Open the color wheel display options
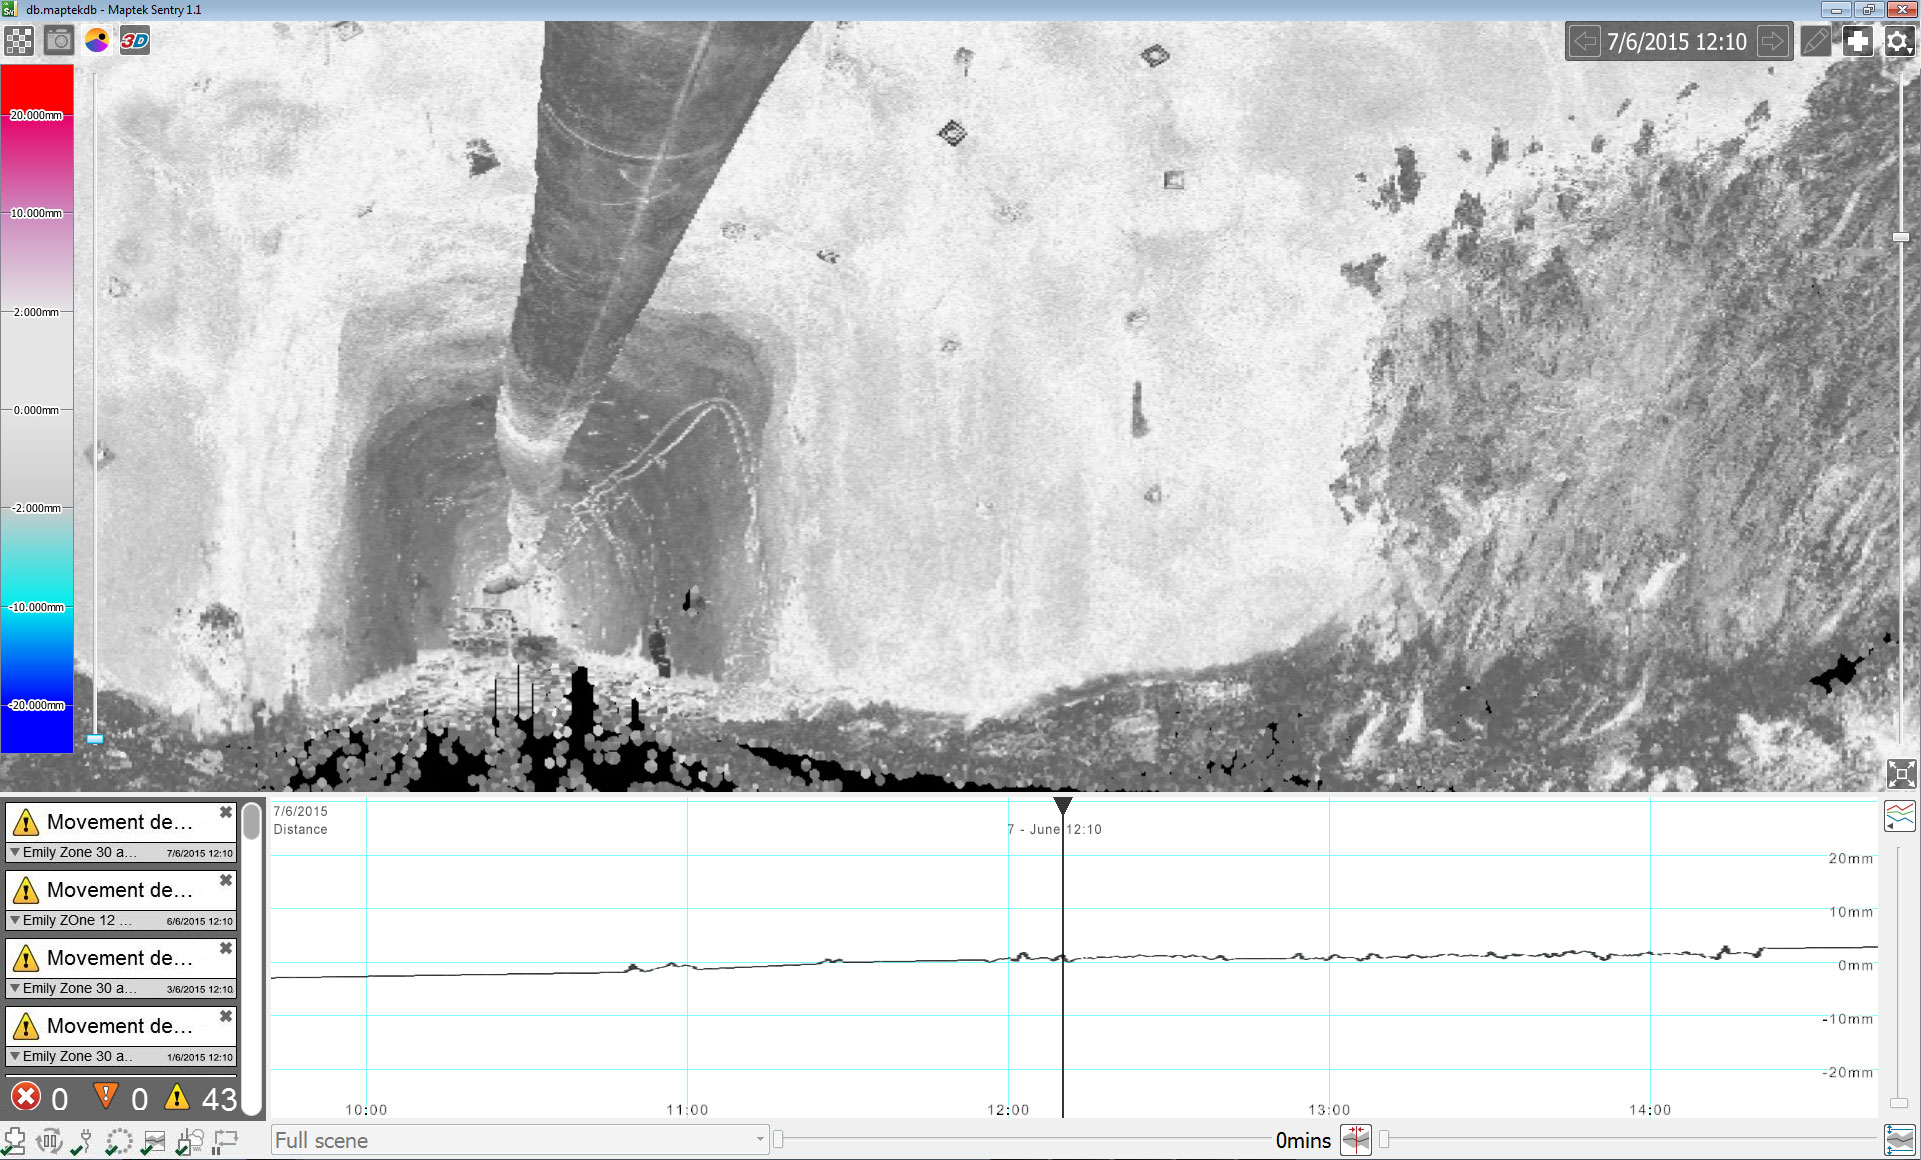Screen dimensions: 1921x1160 click(96, 41)
